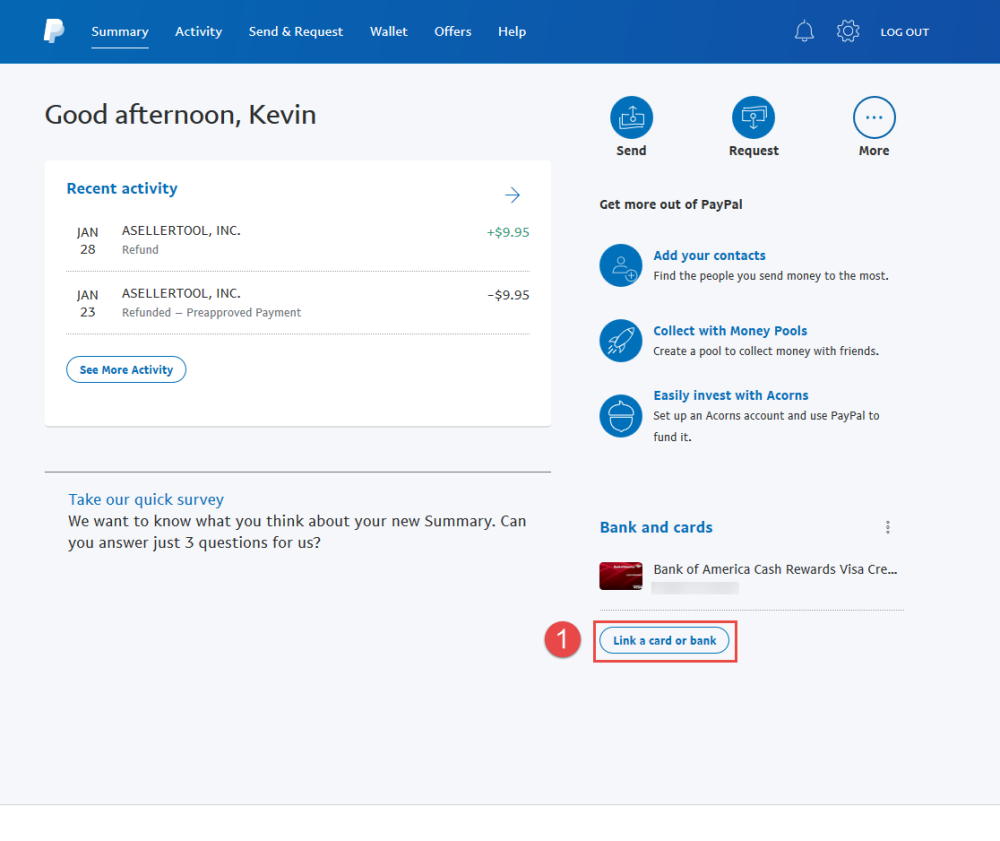The image size is (1000, 841).
Task: Open the Jan 23 ASELLERTOOL preapproved payment
Action: click(298, 303)
